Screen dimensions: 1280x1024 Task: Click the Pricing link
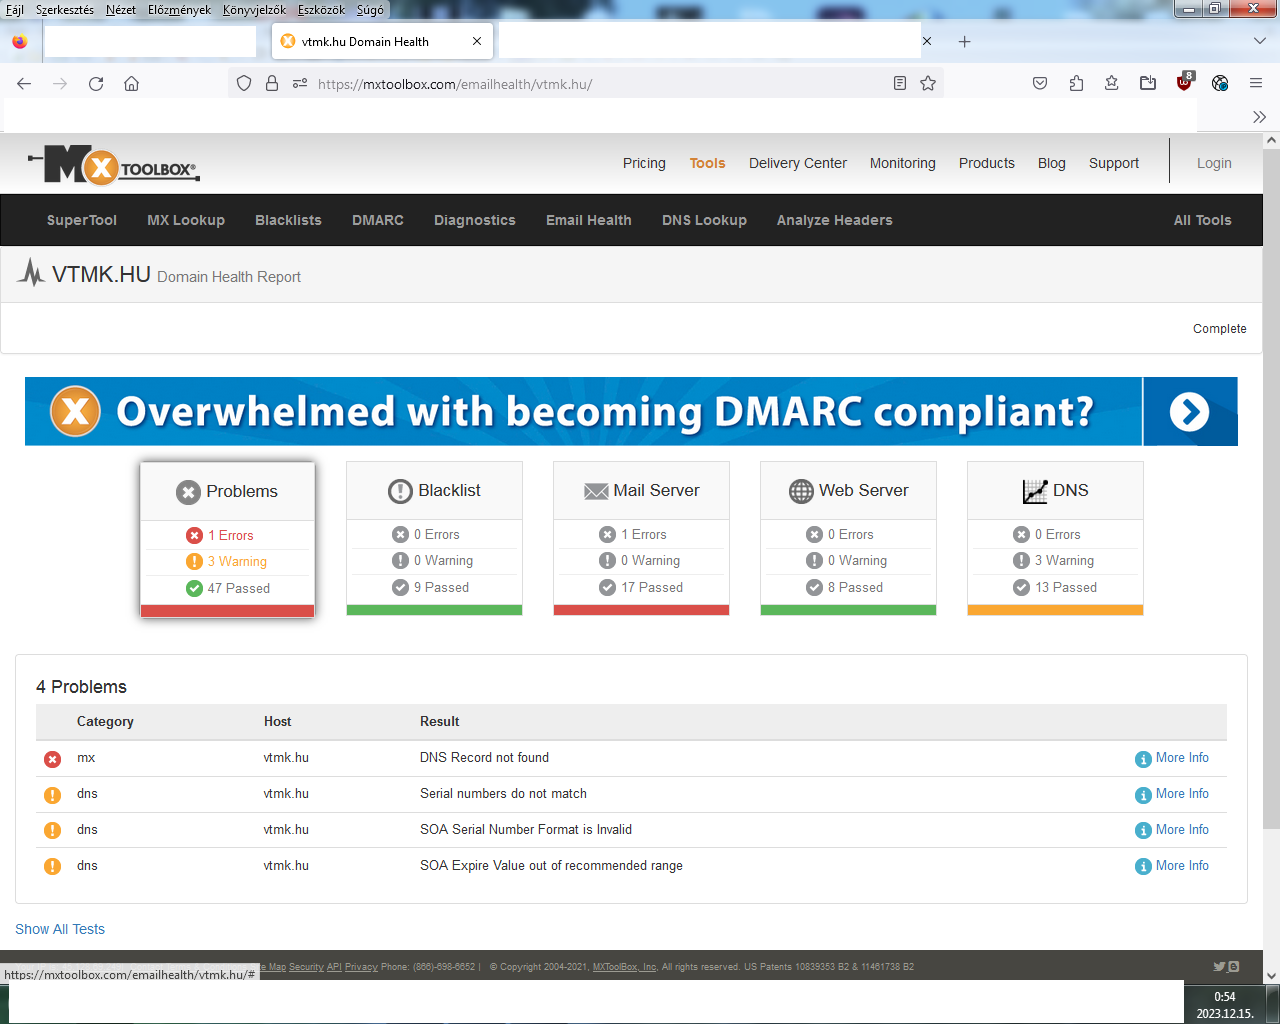[644, 163]
